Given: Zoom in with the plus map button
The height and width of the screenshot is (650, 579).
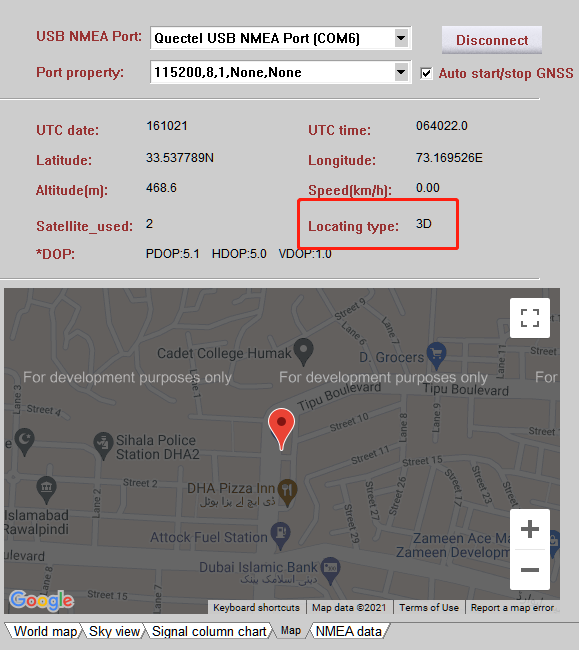Looking at the screenshot, I should pos(530,529).
